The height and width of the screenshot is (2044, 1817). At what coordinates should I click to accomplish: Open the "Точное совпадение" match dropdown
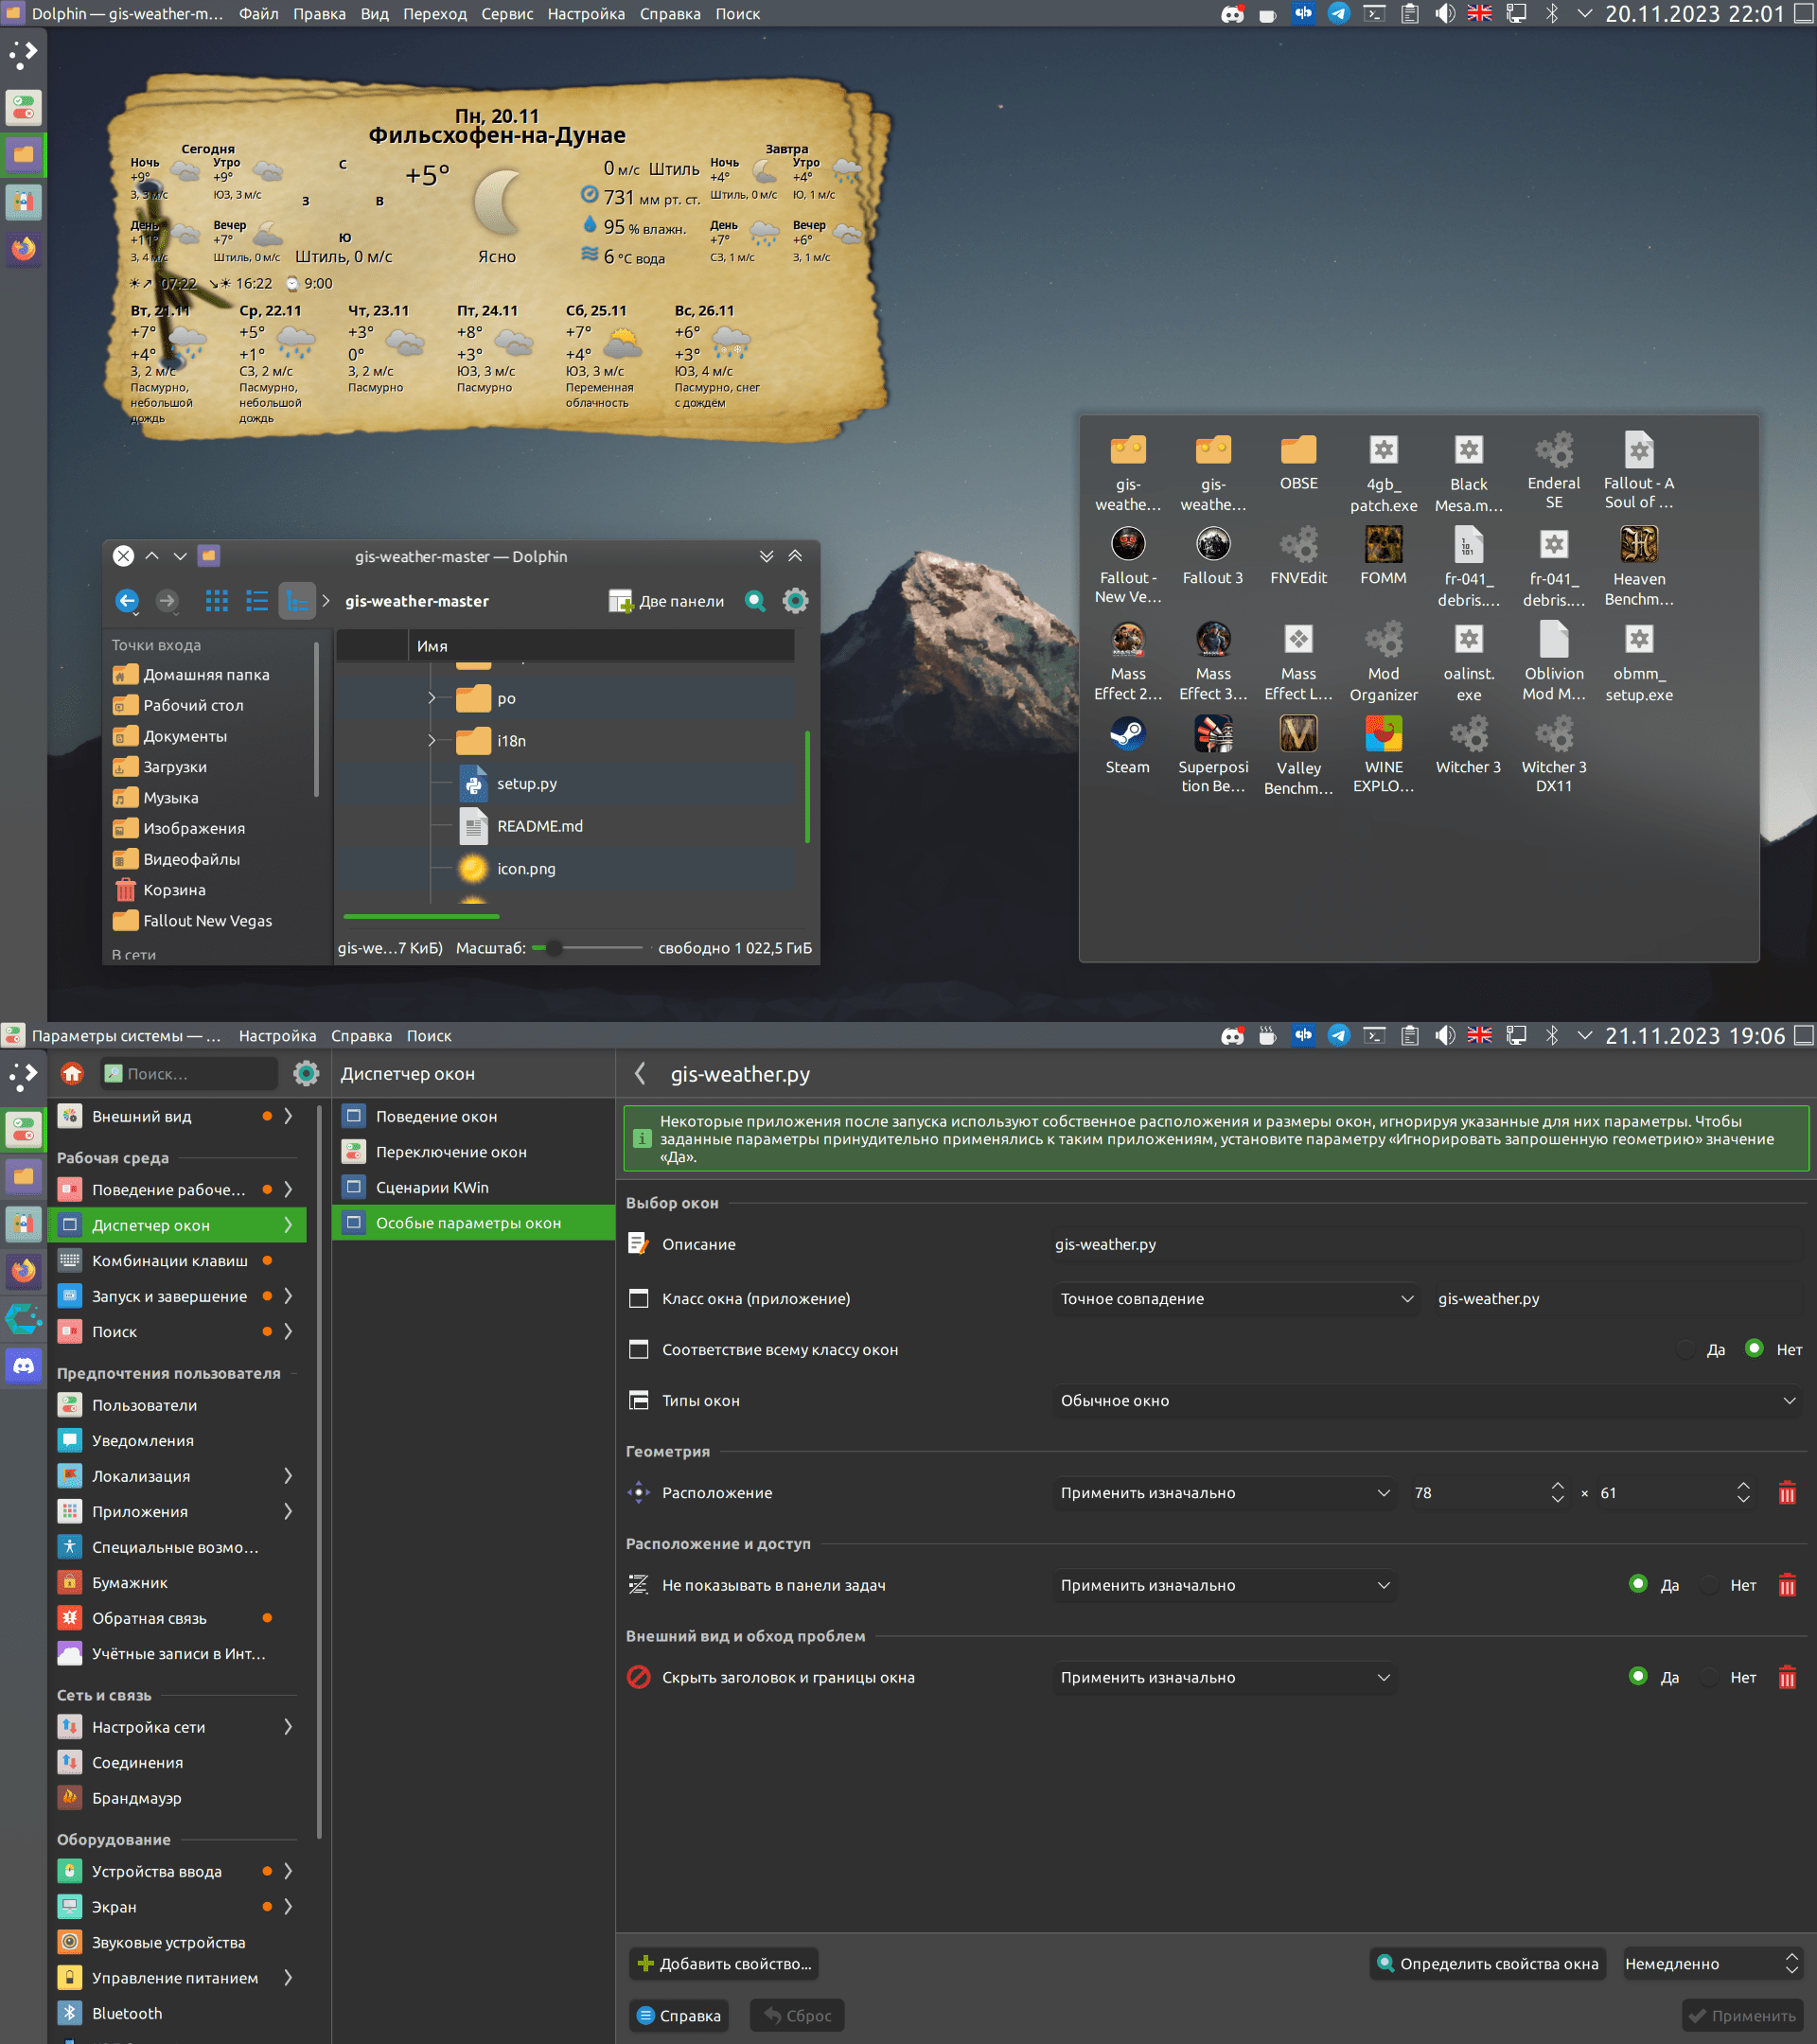1236,1298
